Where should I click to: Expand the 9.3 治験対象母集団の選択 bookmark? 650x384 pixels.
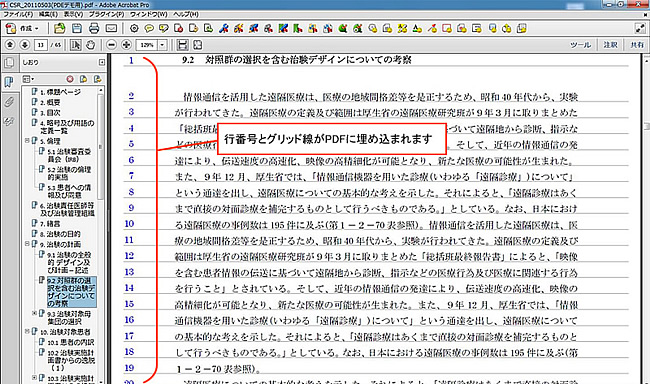(34, 314)
